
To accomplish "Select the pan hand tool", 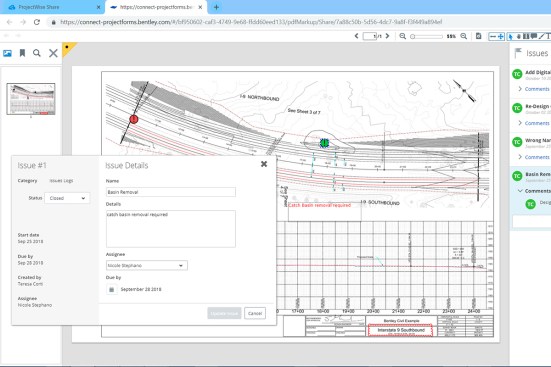I will [x=518, y=36].
